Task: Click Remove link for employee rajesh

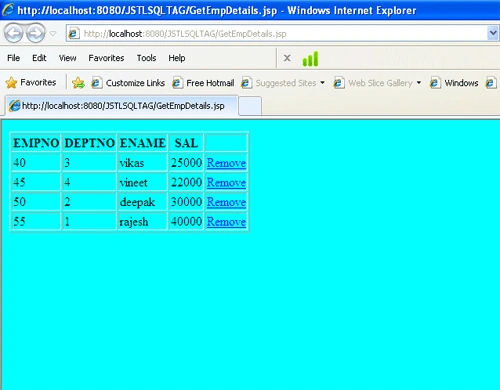Action: point(226,221)
